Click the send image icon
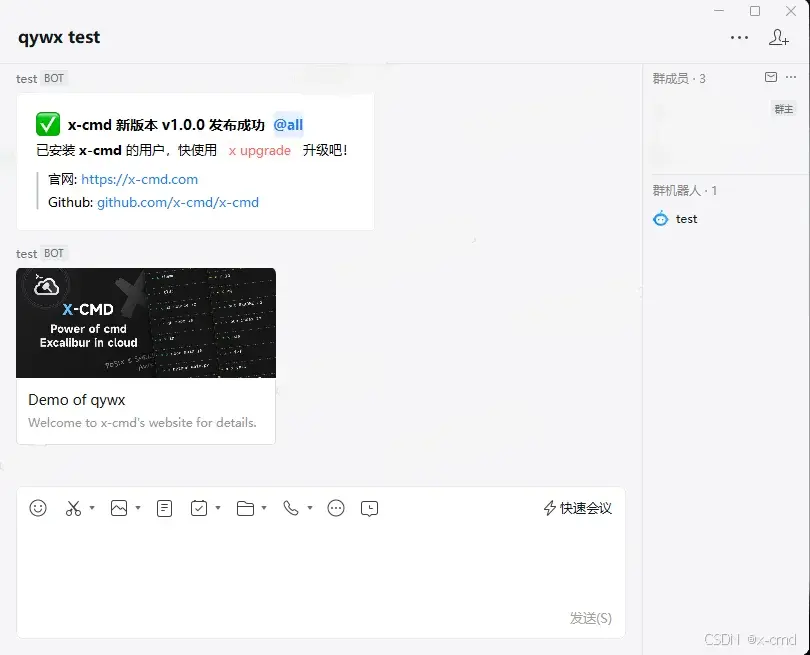This screenshot has width=810, height=655. [119, 508]
